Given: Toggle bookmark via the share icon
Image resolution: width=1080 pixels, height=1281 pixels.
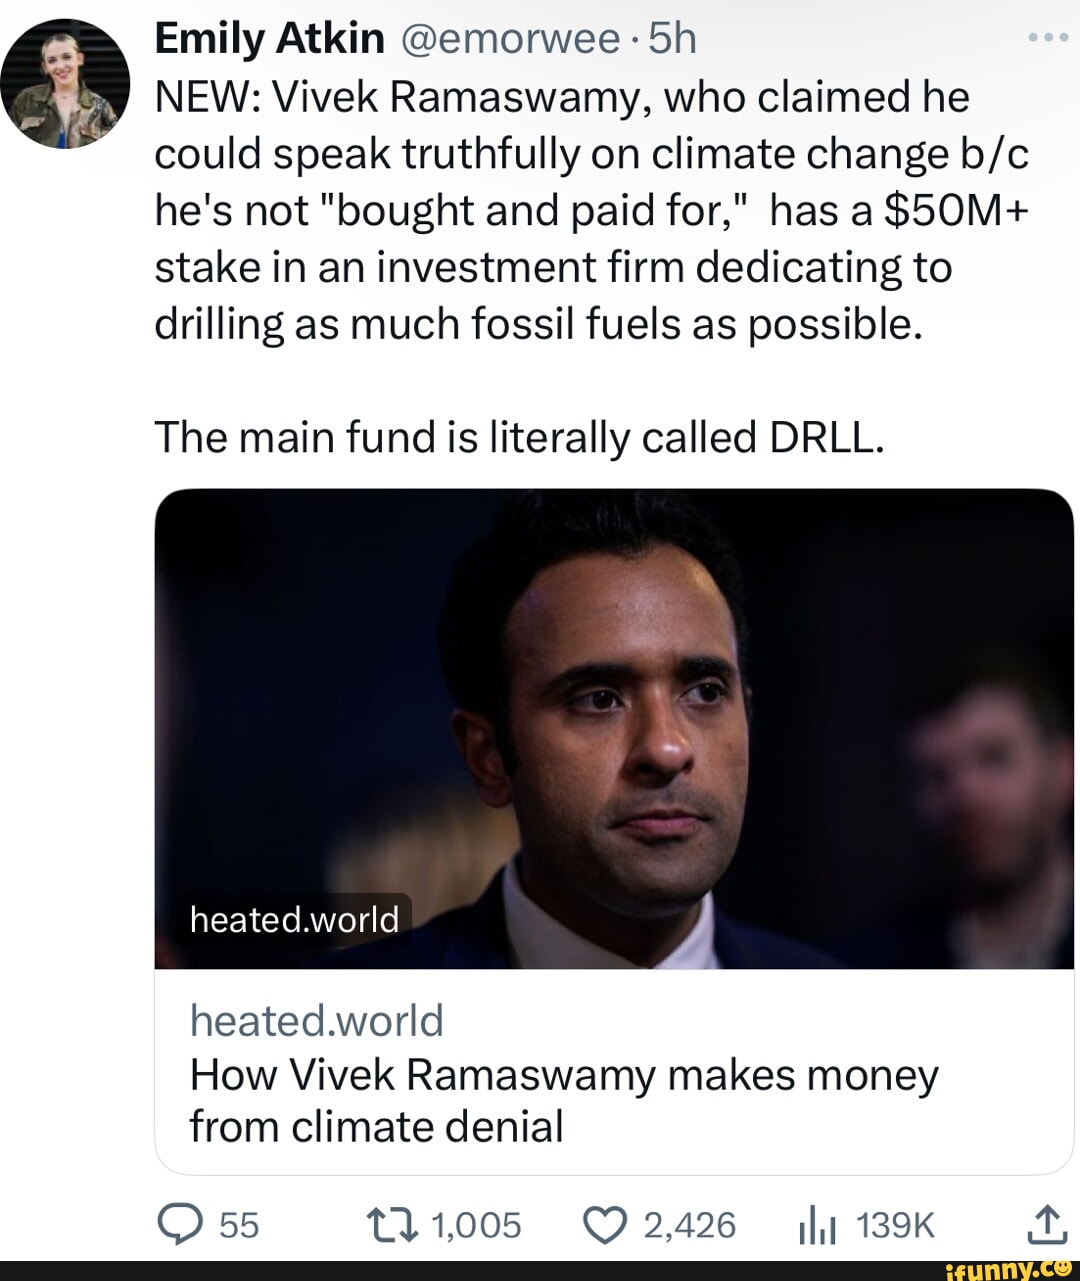Looking at the screenshot, I should coord(1048,1222).
